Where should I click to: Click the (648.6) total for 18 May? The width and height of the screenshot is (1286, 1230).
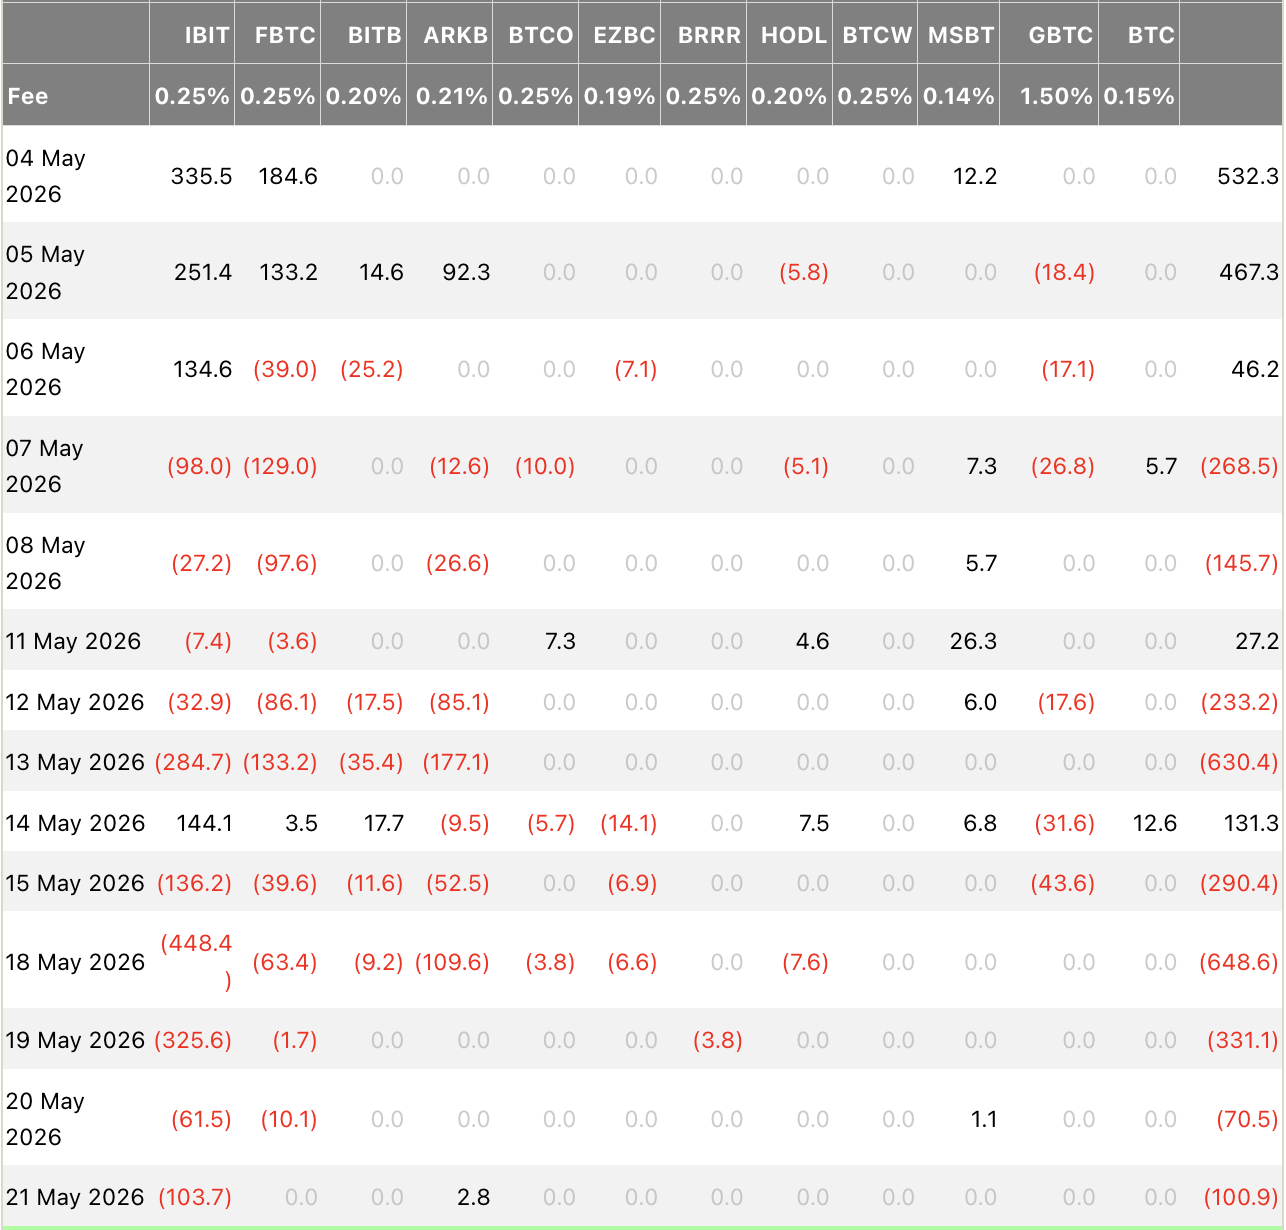(x=1240, y=962)
